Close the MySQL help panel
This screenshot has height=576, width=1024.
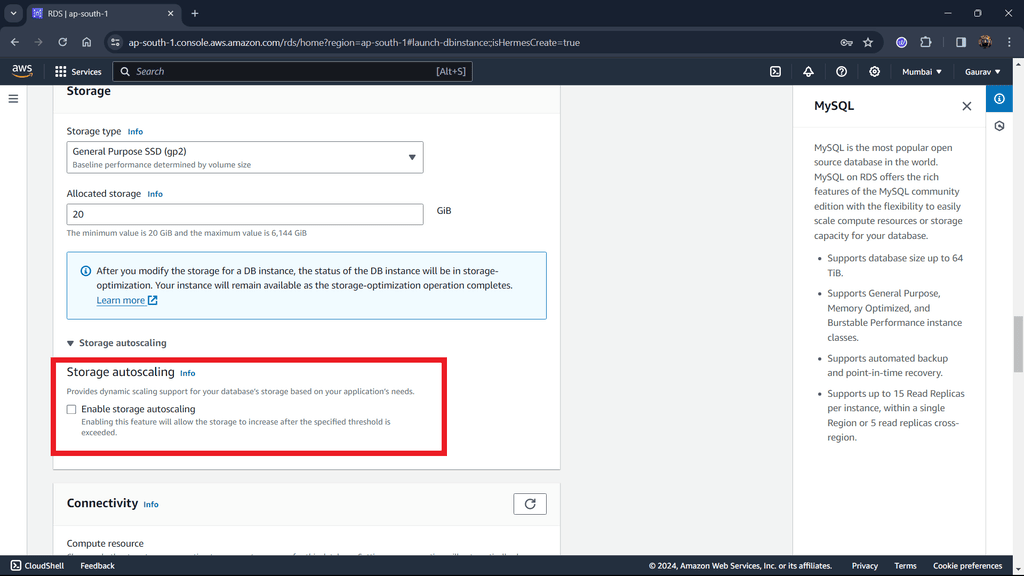967,106
